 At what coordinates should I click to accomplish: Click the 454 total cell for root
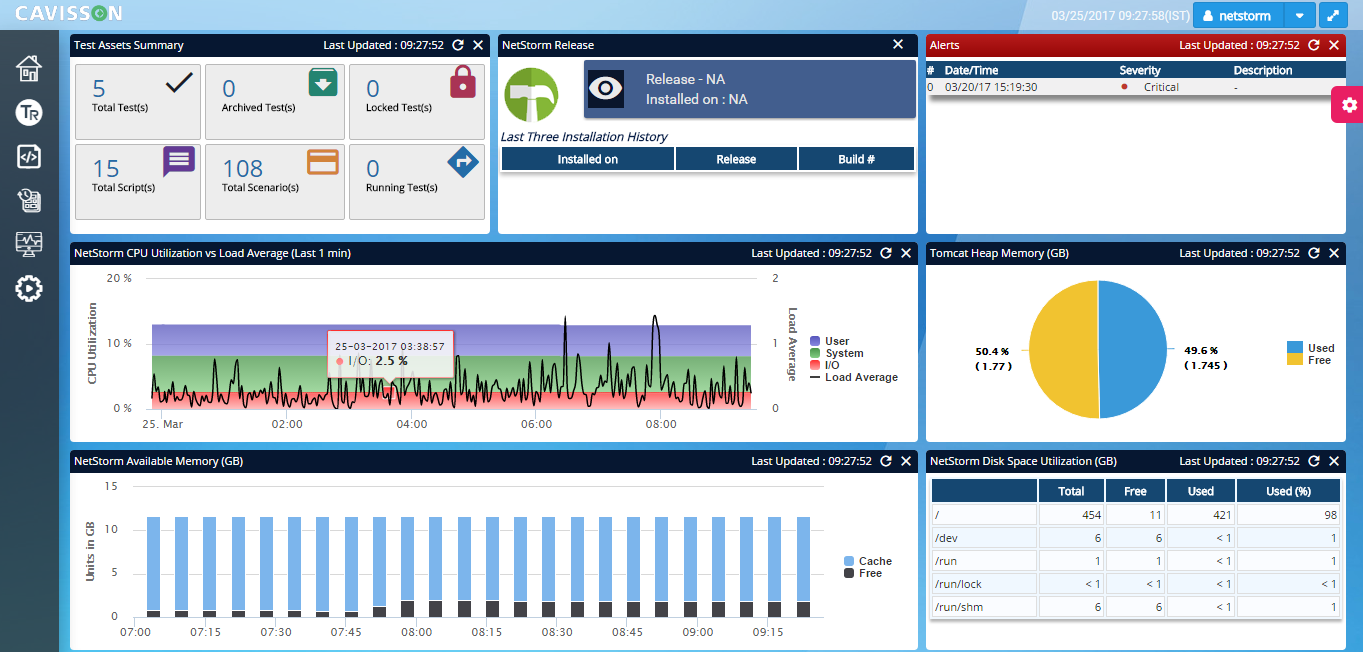1071,515
